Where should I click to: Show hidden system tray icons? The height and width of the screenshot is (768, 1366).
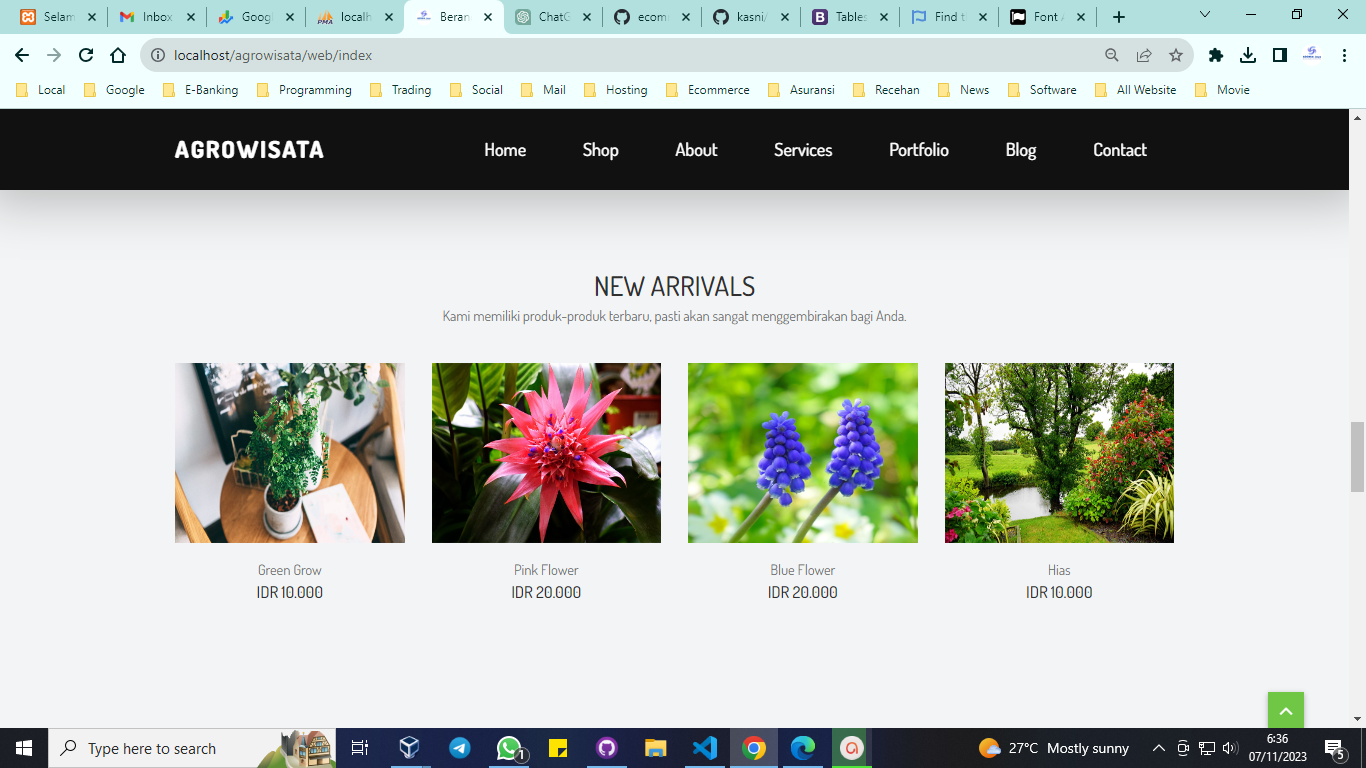[x=1159, y=748]
